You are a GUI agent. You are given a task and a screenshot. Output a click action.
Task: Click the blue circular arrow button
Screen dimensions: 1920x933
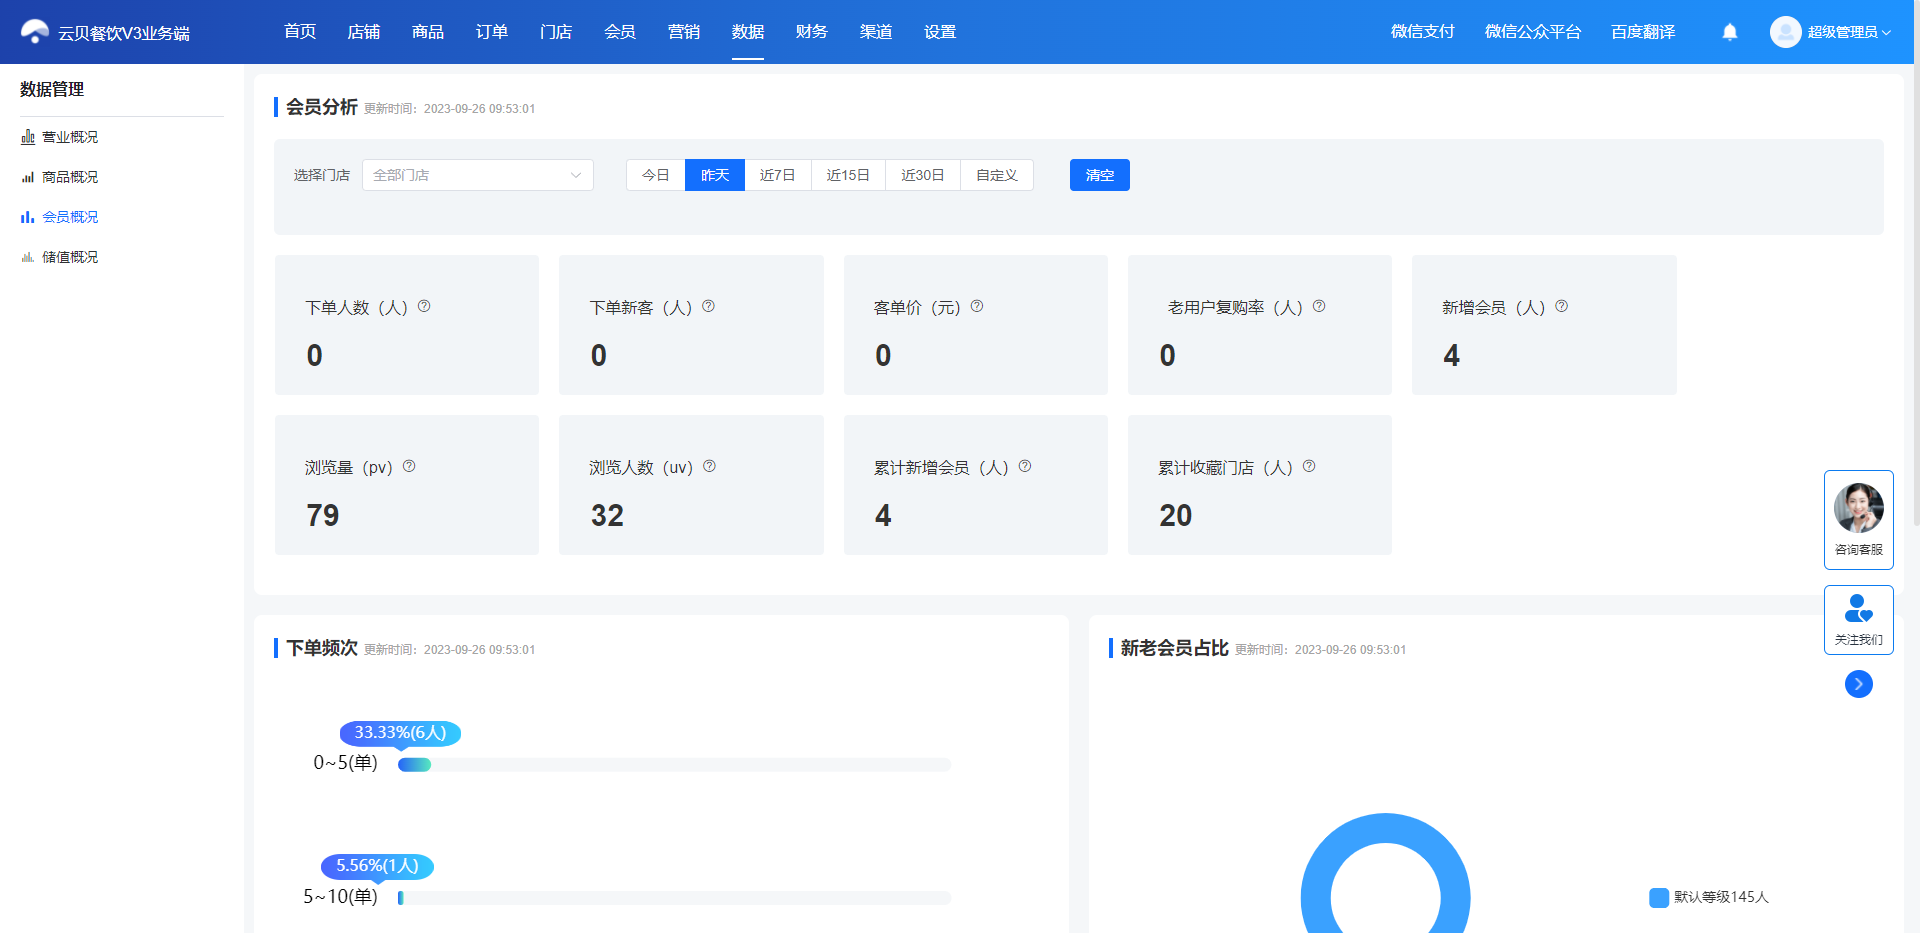click(1859, 684)
